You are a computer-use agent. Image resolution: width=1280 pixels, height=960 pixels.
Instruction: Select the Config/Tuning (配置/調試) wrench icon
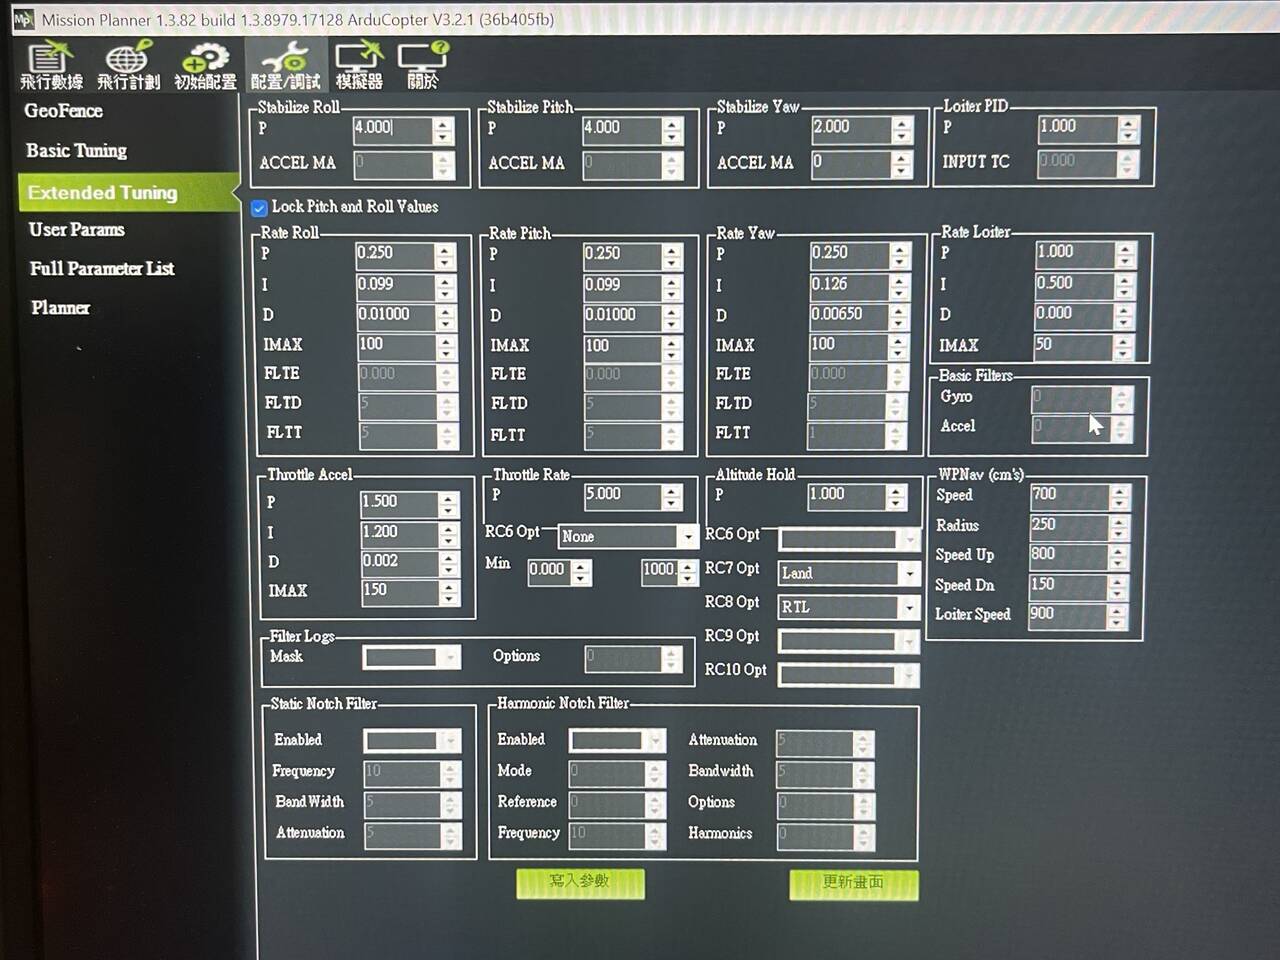[x=285, y=65]
